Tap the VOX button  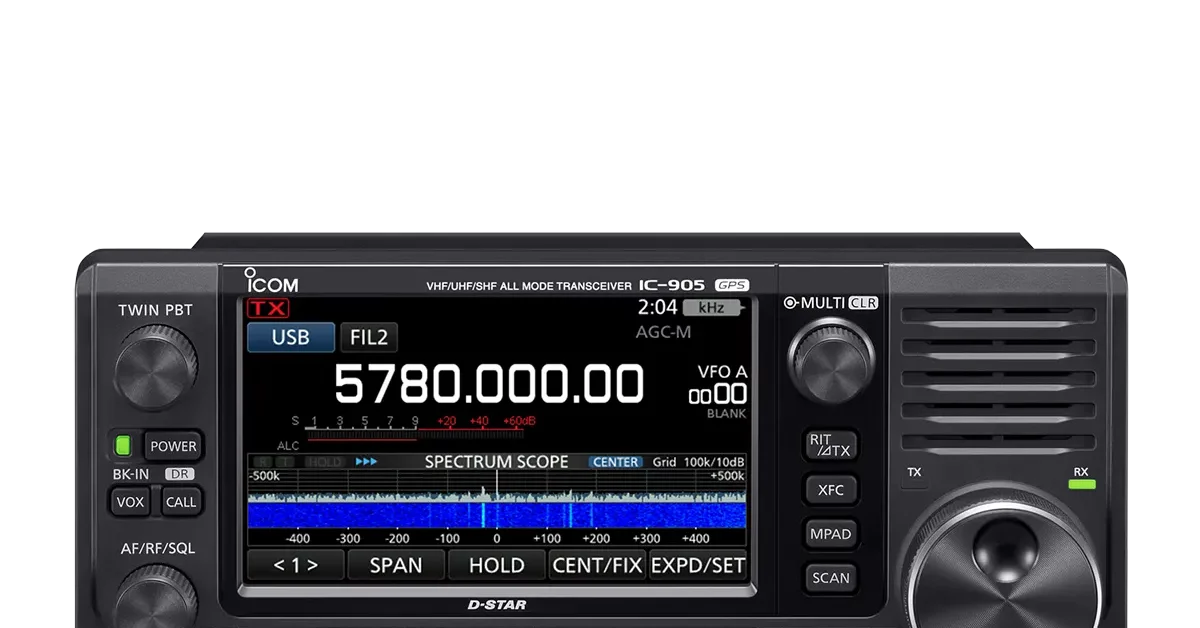(130, 502)
